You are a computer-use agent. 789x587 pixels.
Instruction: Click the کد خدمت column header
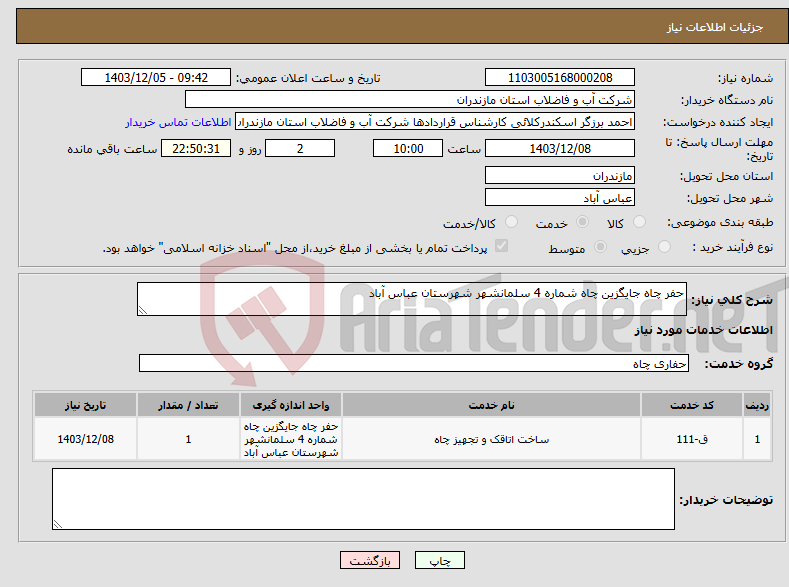coord(691,405)
